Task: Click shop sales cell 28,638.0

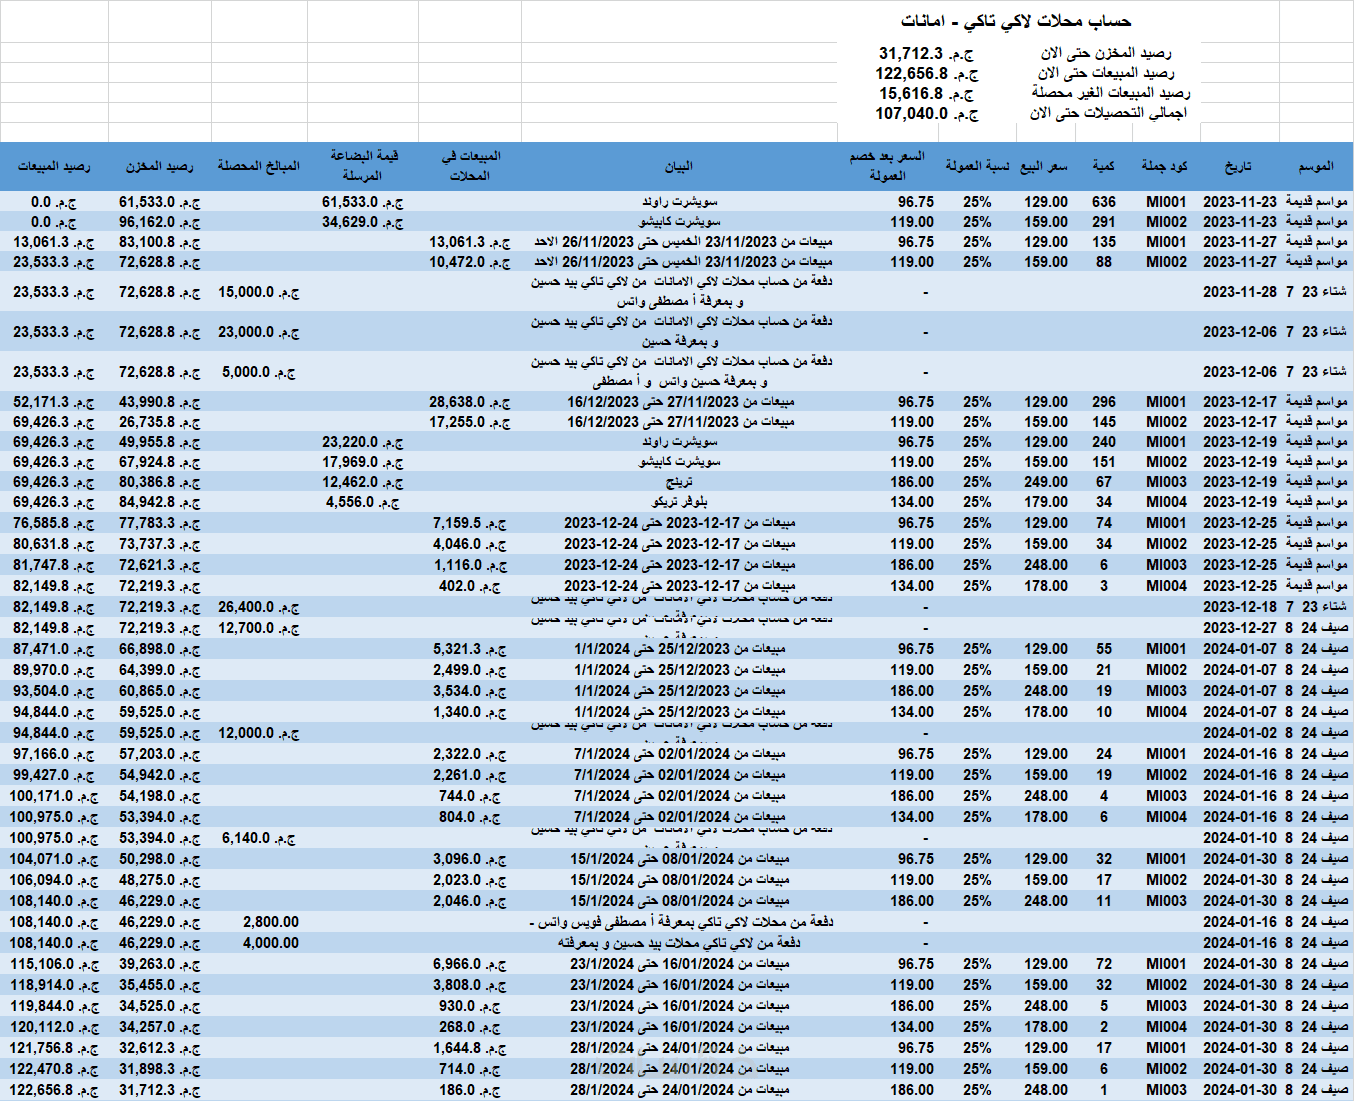Action: pos(470,401)
